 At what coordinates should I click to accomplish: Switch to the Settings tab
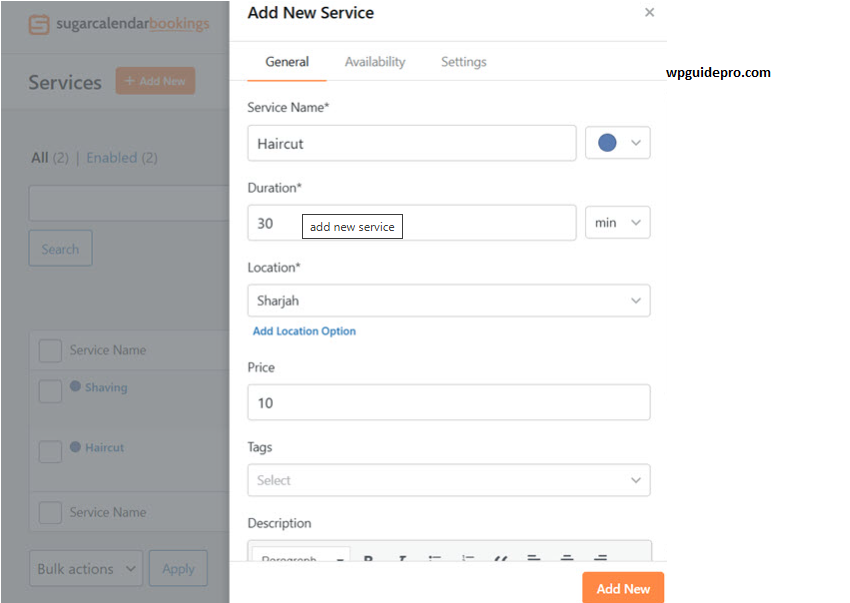pyautogui.click(x=463, y=62)
